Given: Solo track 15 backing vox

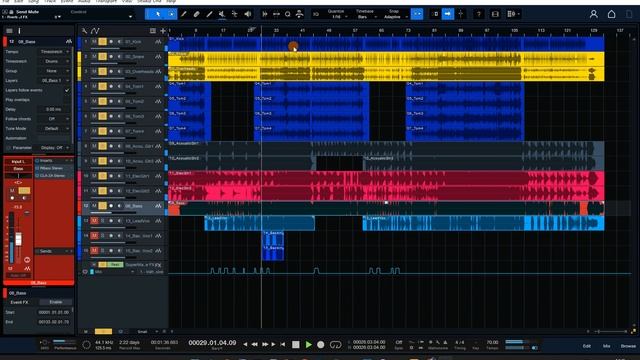Looking at the screenshot, I should 103,251.
